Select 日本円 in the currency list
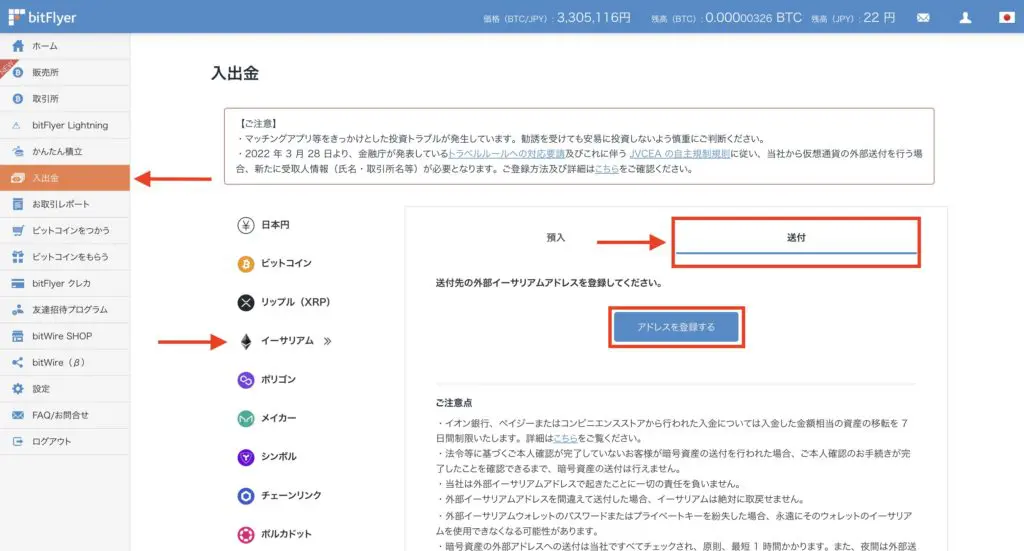Image resolution: width=1024 pixels, height=551 pixels. 275,225
